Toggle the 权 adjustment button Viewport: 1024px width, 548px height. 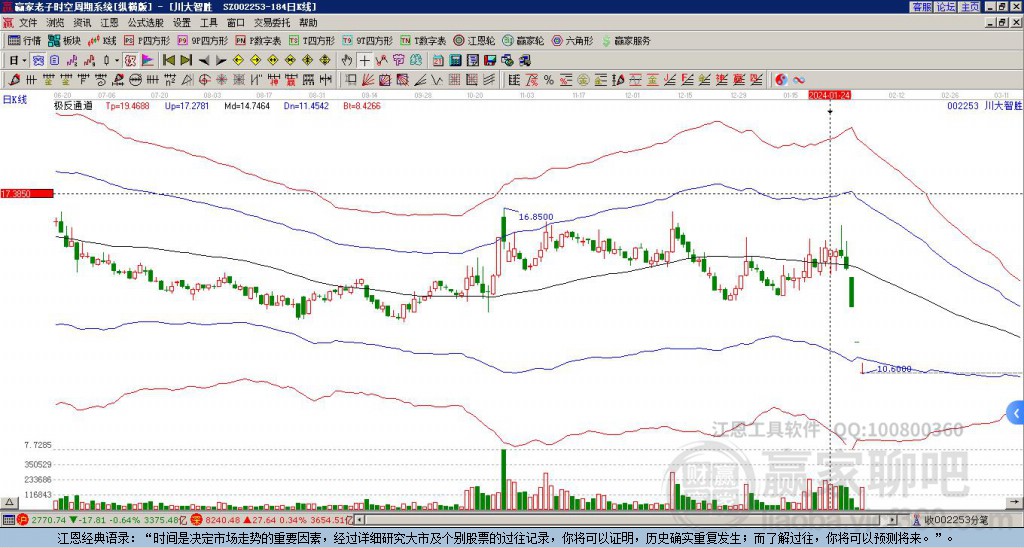click(x=130, y=61)
